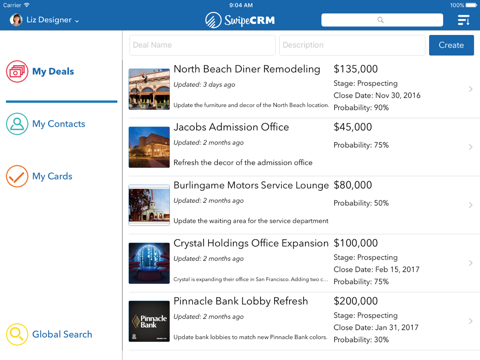Open Crystal Holdings Office Expansion deal
The height and width of the screenshot is (360, 480).
[x=304, y=263]
